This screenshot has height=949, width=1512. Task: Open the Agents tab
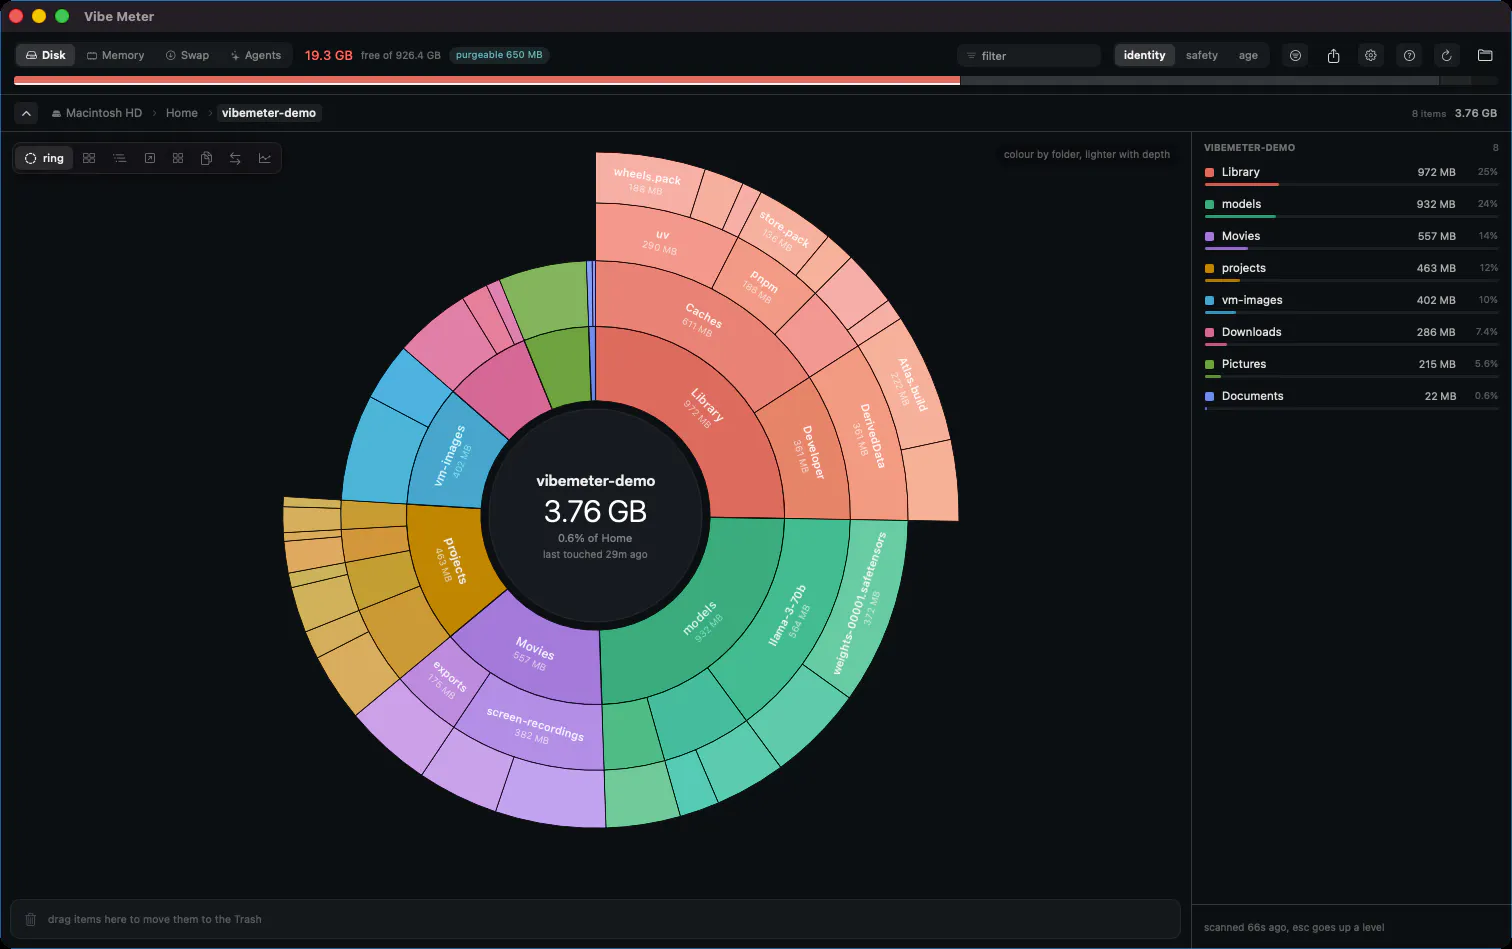255,55
